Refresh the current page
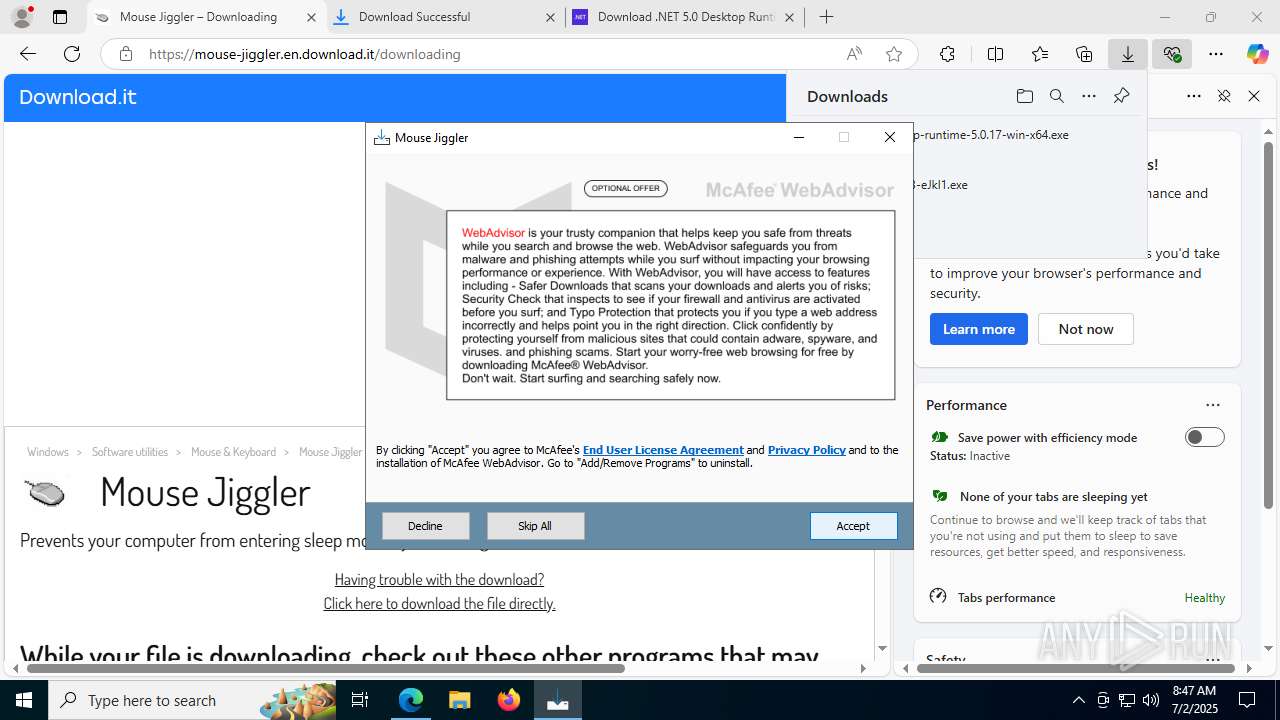The width and height of the screenshot is (1280, 720). tap(72, 54)
